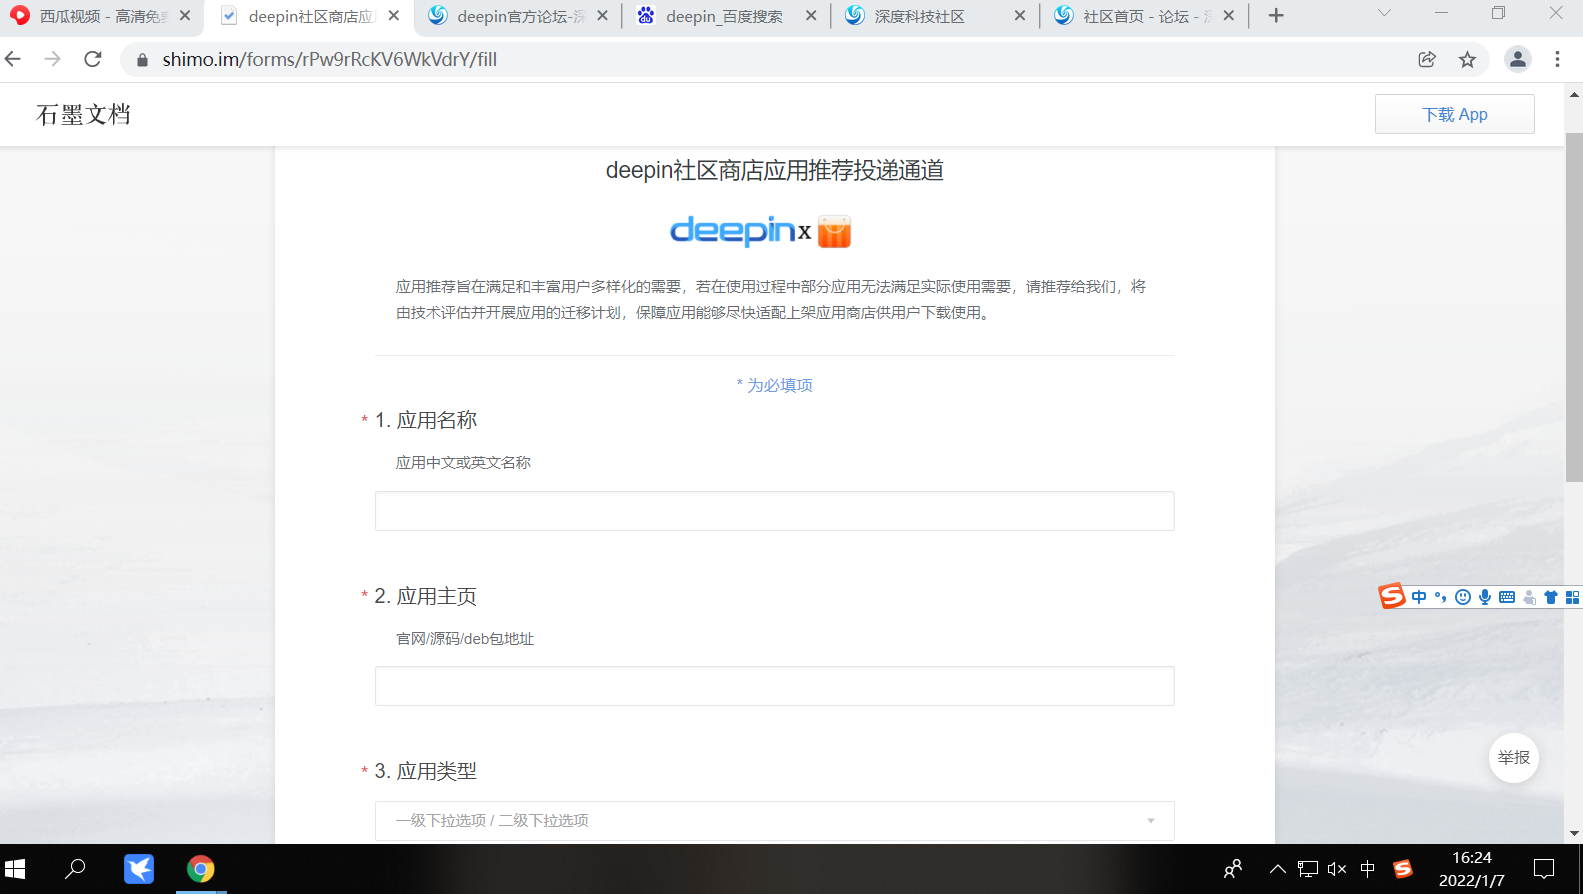Image resolution: width=1583 pixels, height=894 pixels.
Task: Open a new browser tab
Action: pos(1276,16)
